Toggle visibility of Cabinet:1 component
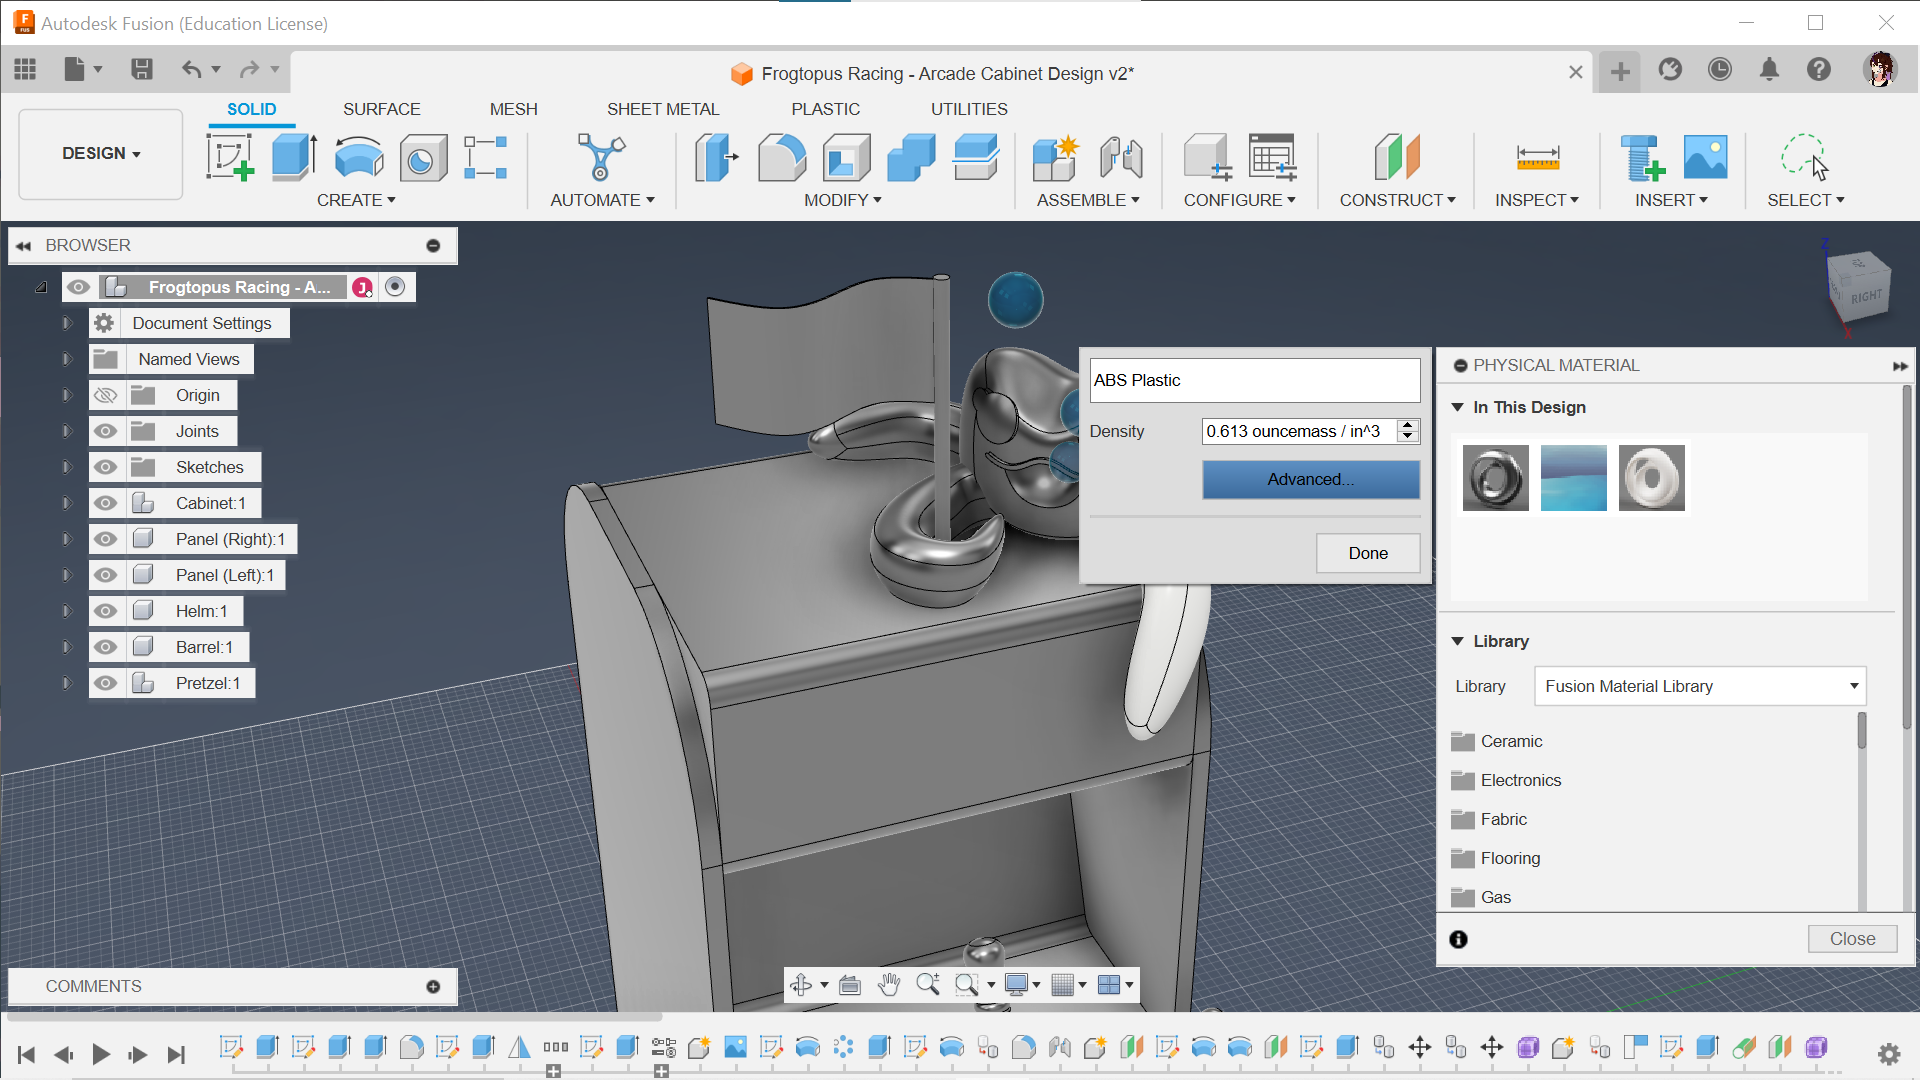This screenshot has width=1920, height=1080. 103,502
